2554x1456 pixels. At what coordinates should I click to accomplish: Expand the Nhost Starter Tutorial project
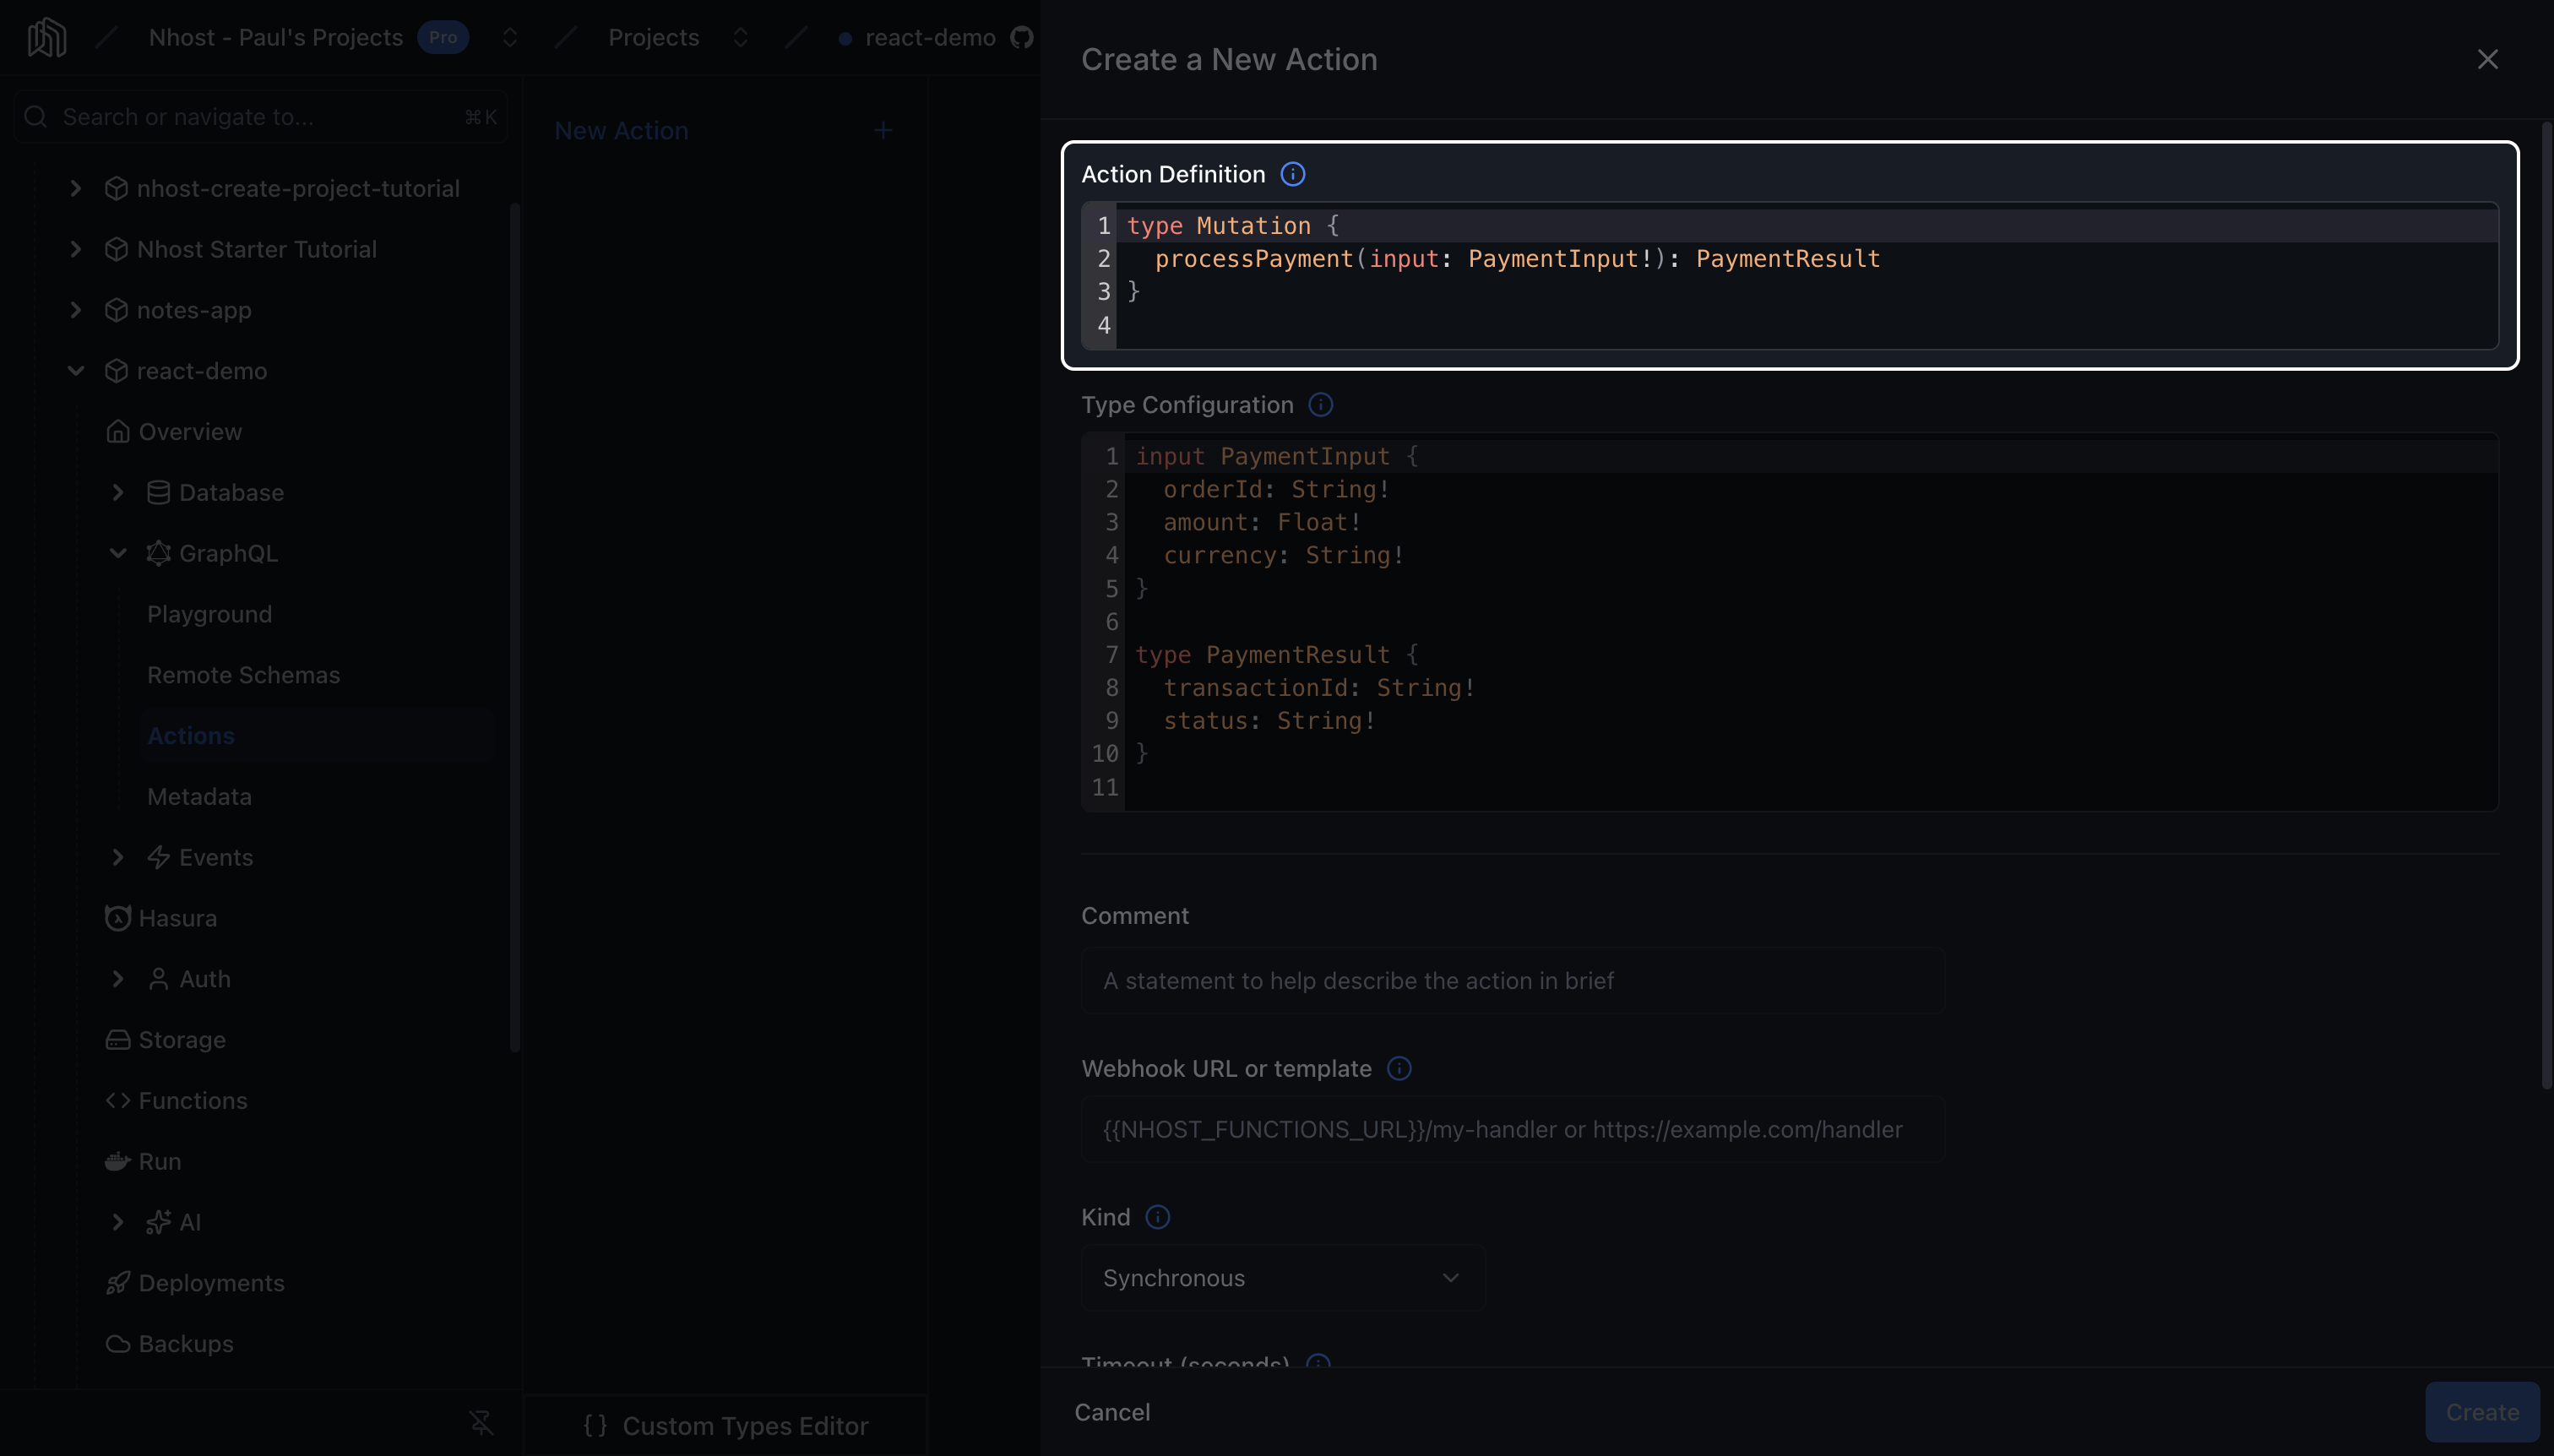(x=75, y=249)
